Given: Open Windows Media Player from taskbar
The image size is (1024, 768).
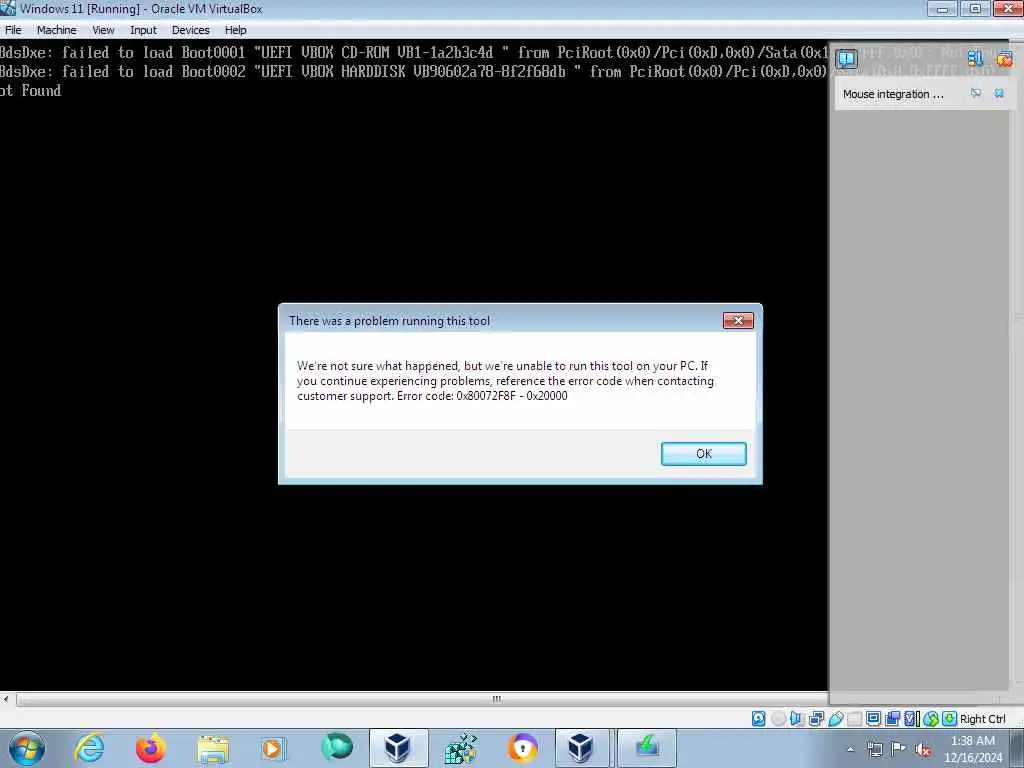Looking at the screenshot, I should coord(272,748).
